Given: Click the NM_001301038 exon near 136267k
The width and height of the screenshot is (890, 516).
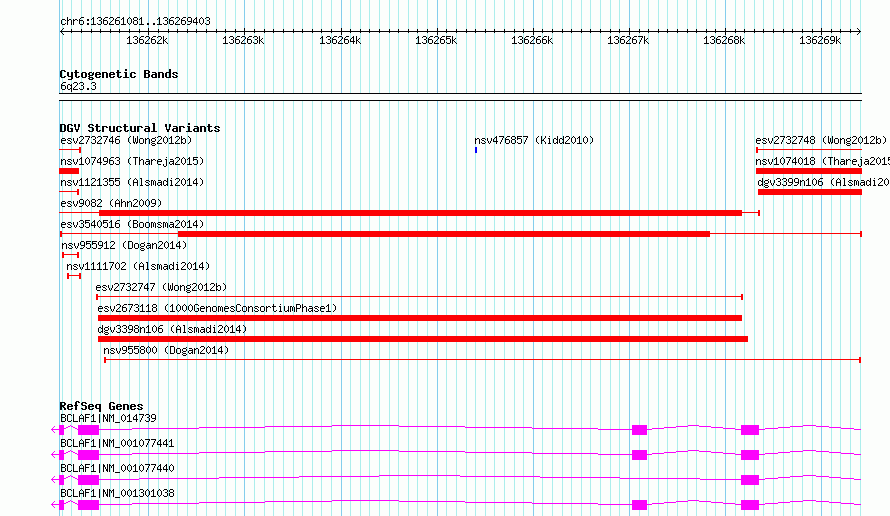Looking at the screenshot, I should point(640,505).
